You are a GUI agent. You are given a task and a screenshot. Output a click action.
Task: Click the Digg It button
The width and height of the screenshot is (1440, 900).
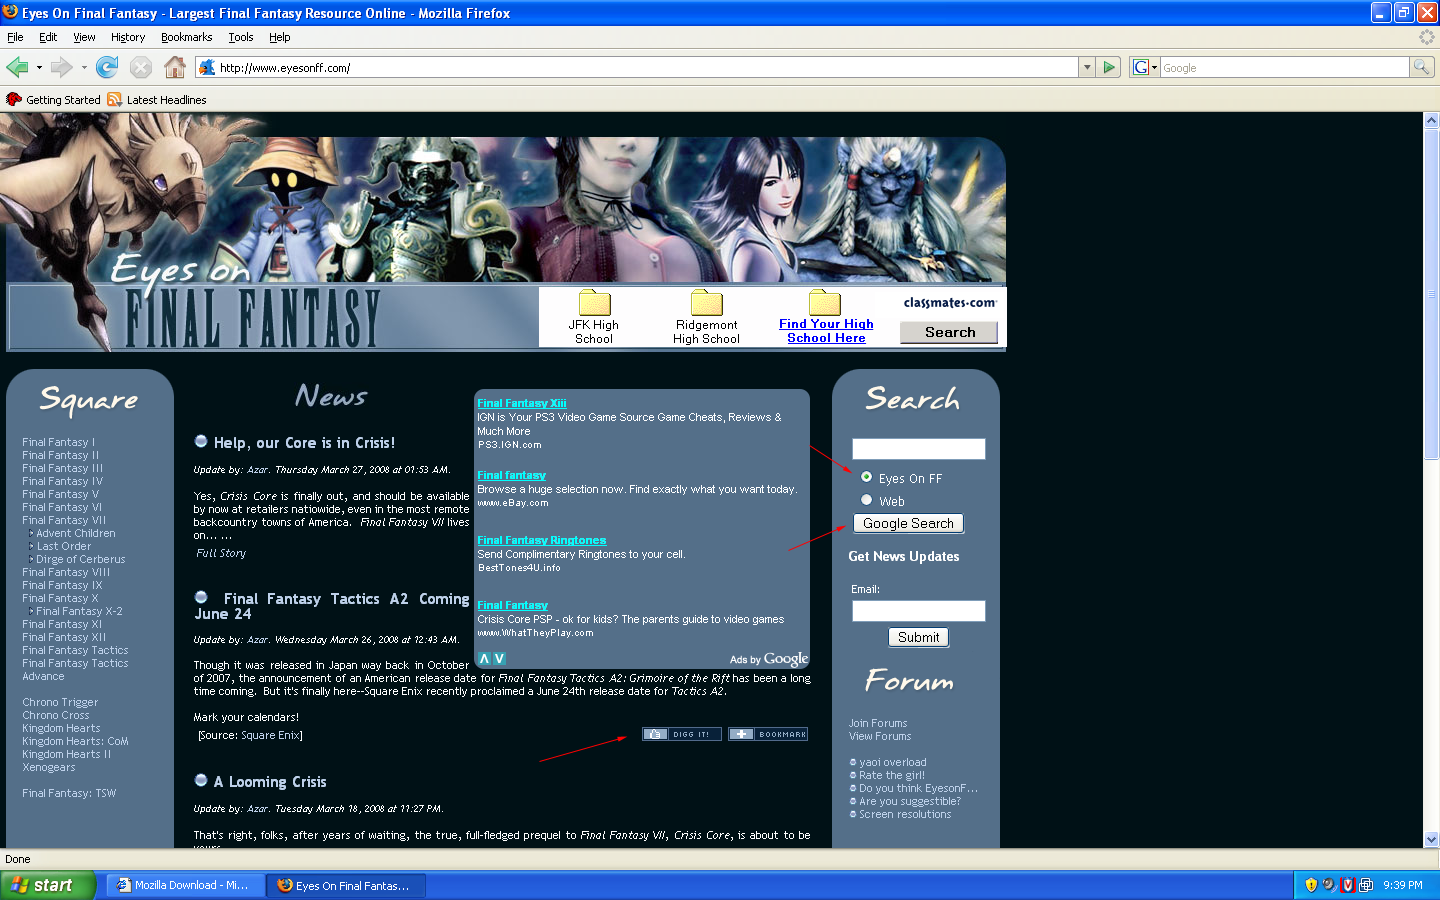pos(682,734)
